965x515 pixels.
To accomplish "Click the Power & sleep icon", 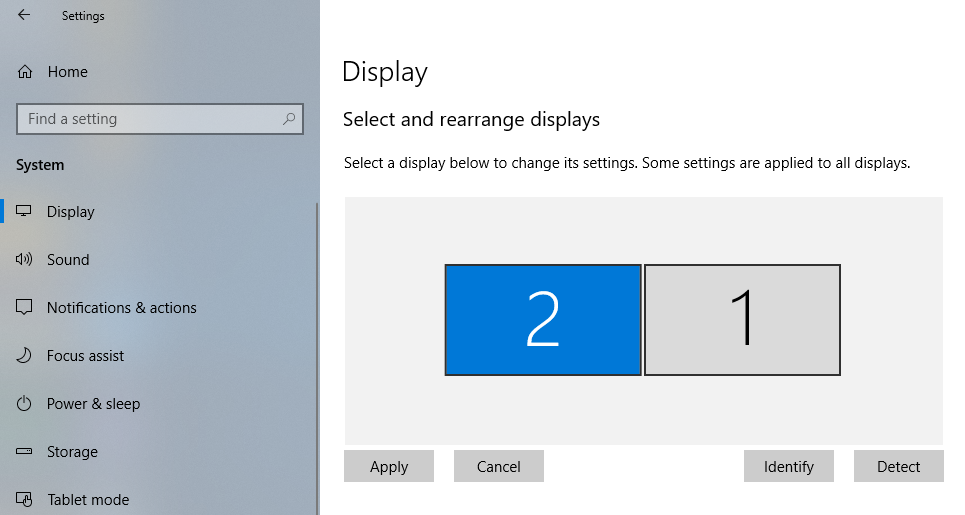I will click(24, 404).
